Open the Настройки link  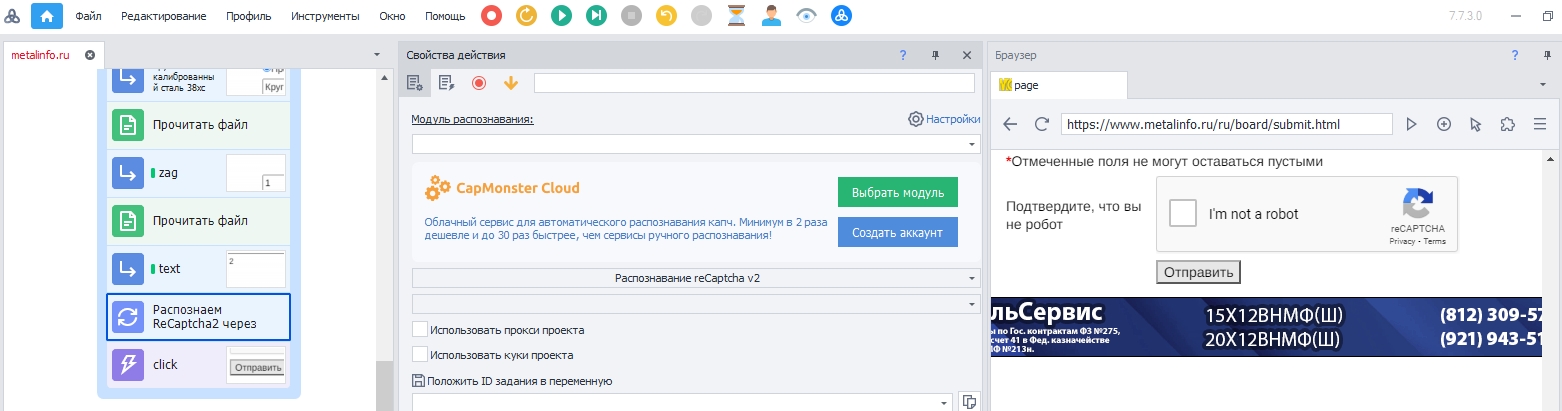pos(944,119)
